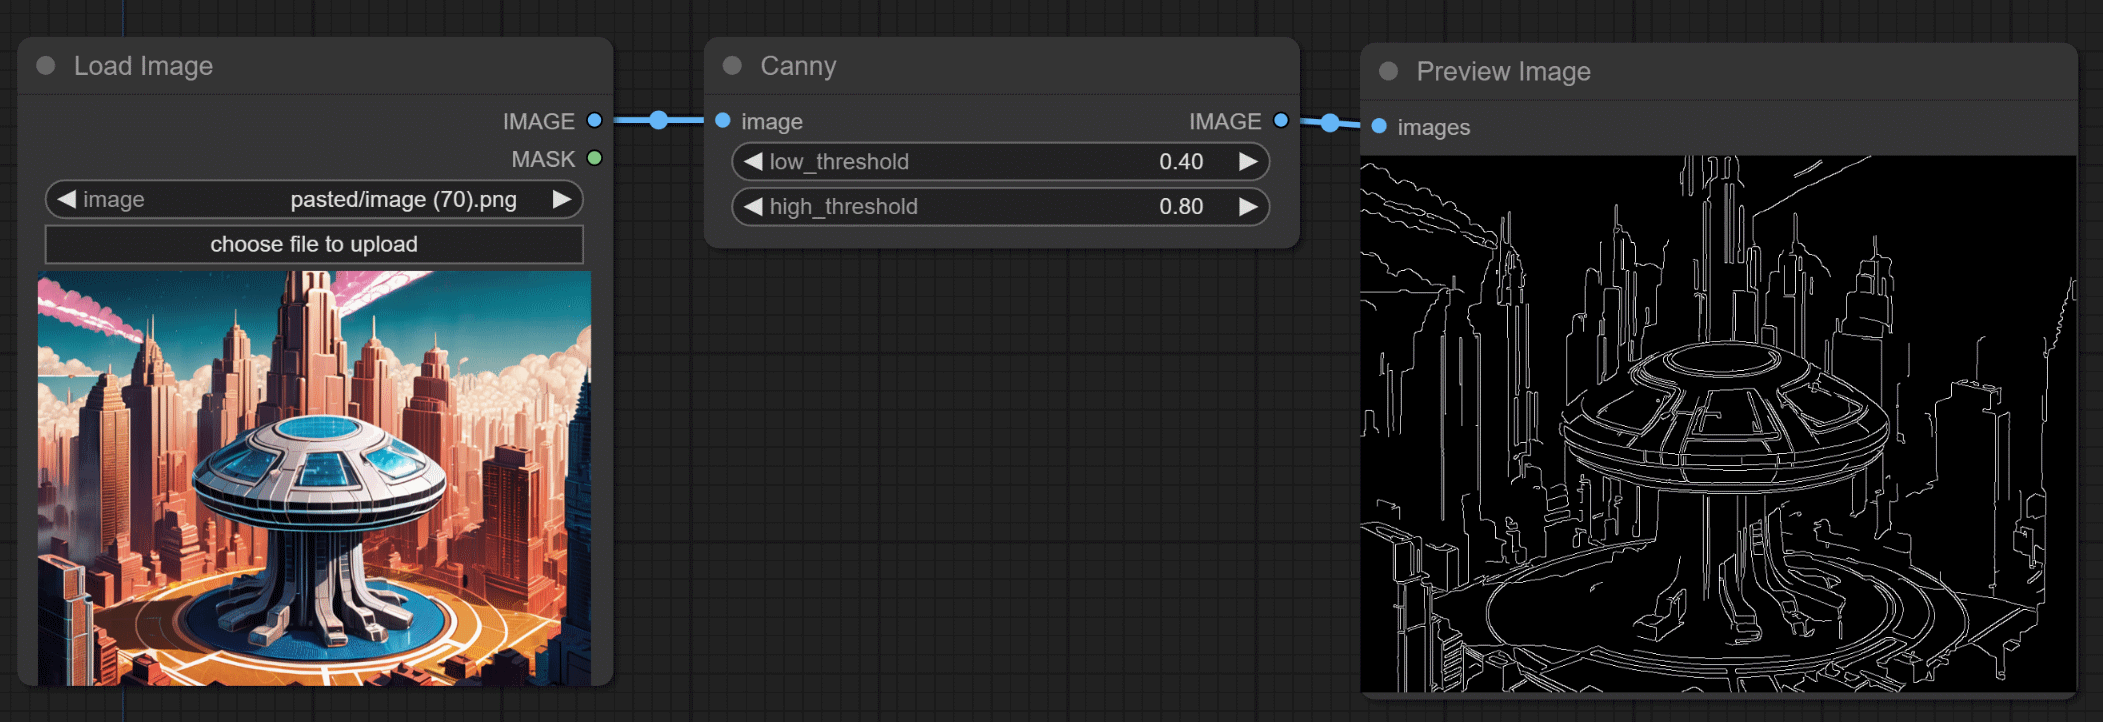Click the Canny IMAGE output socket

tap(1280, 121)
